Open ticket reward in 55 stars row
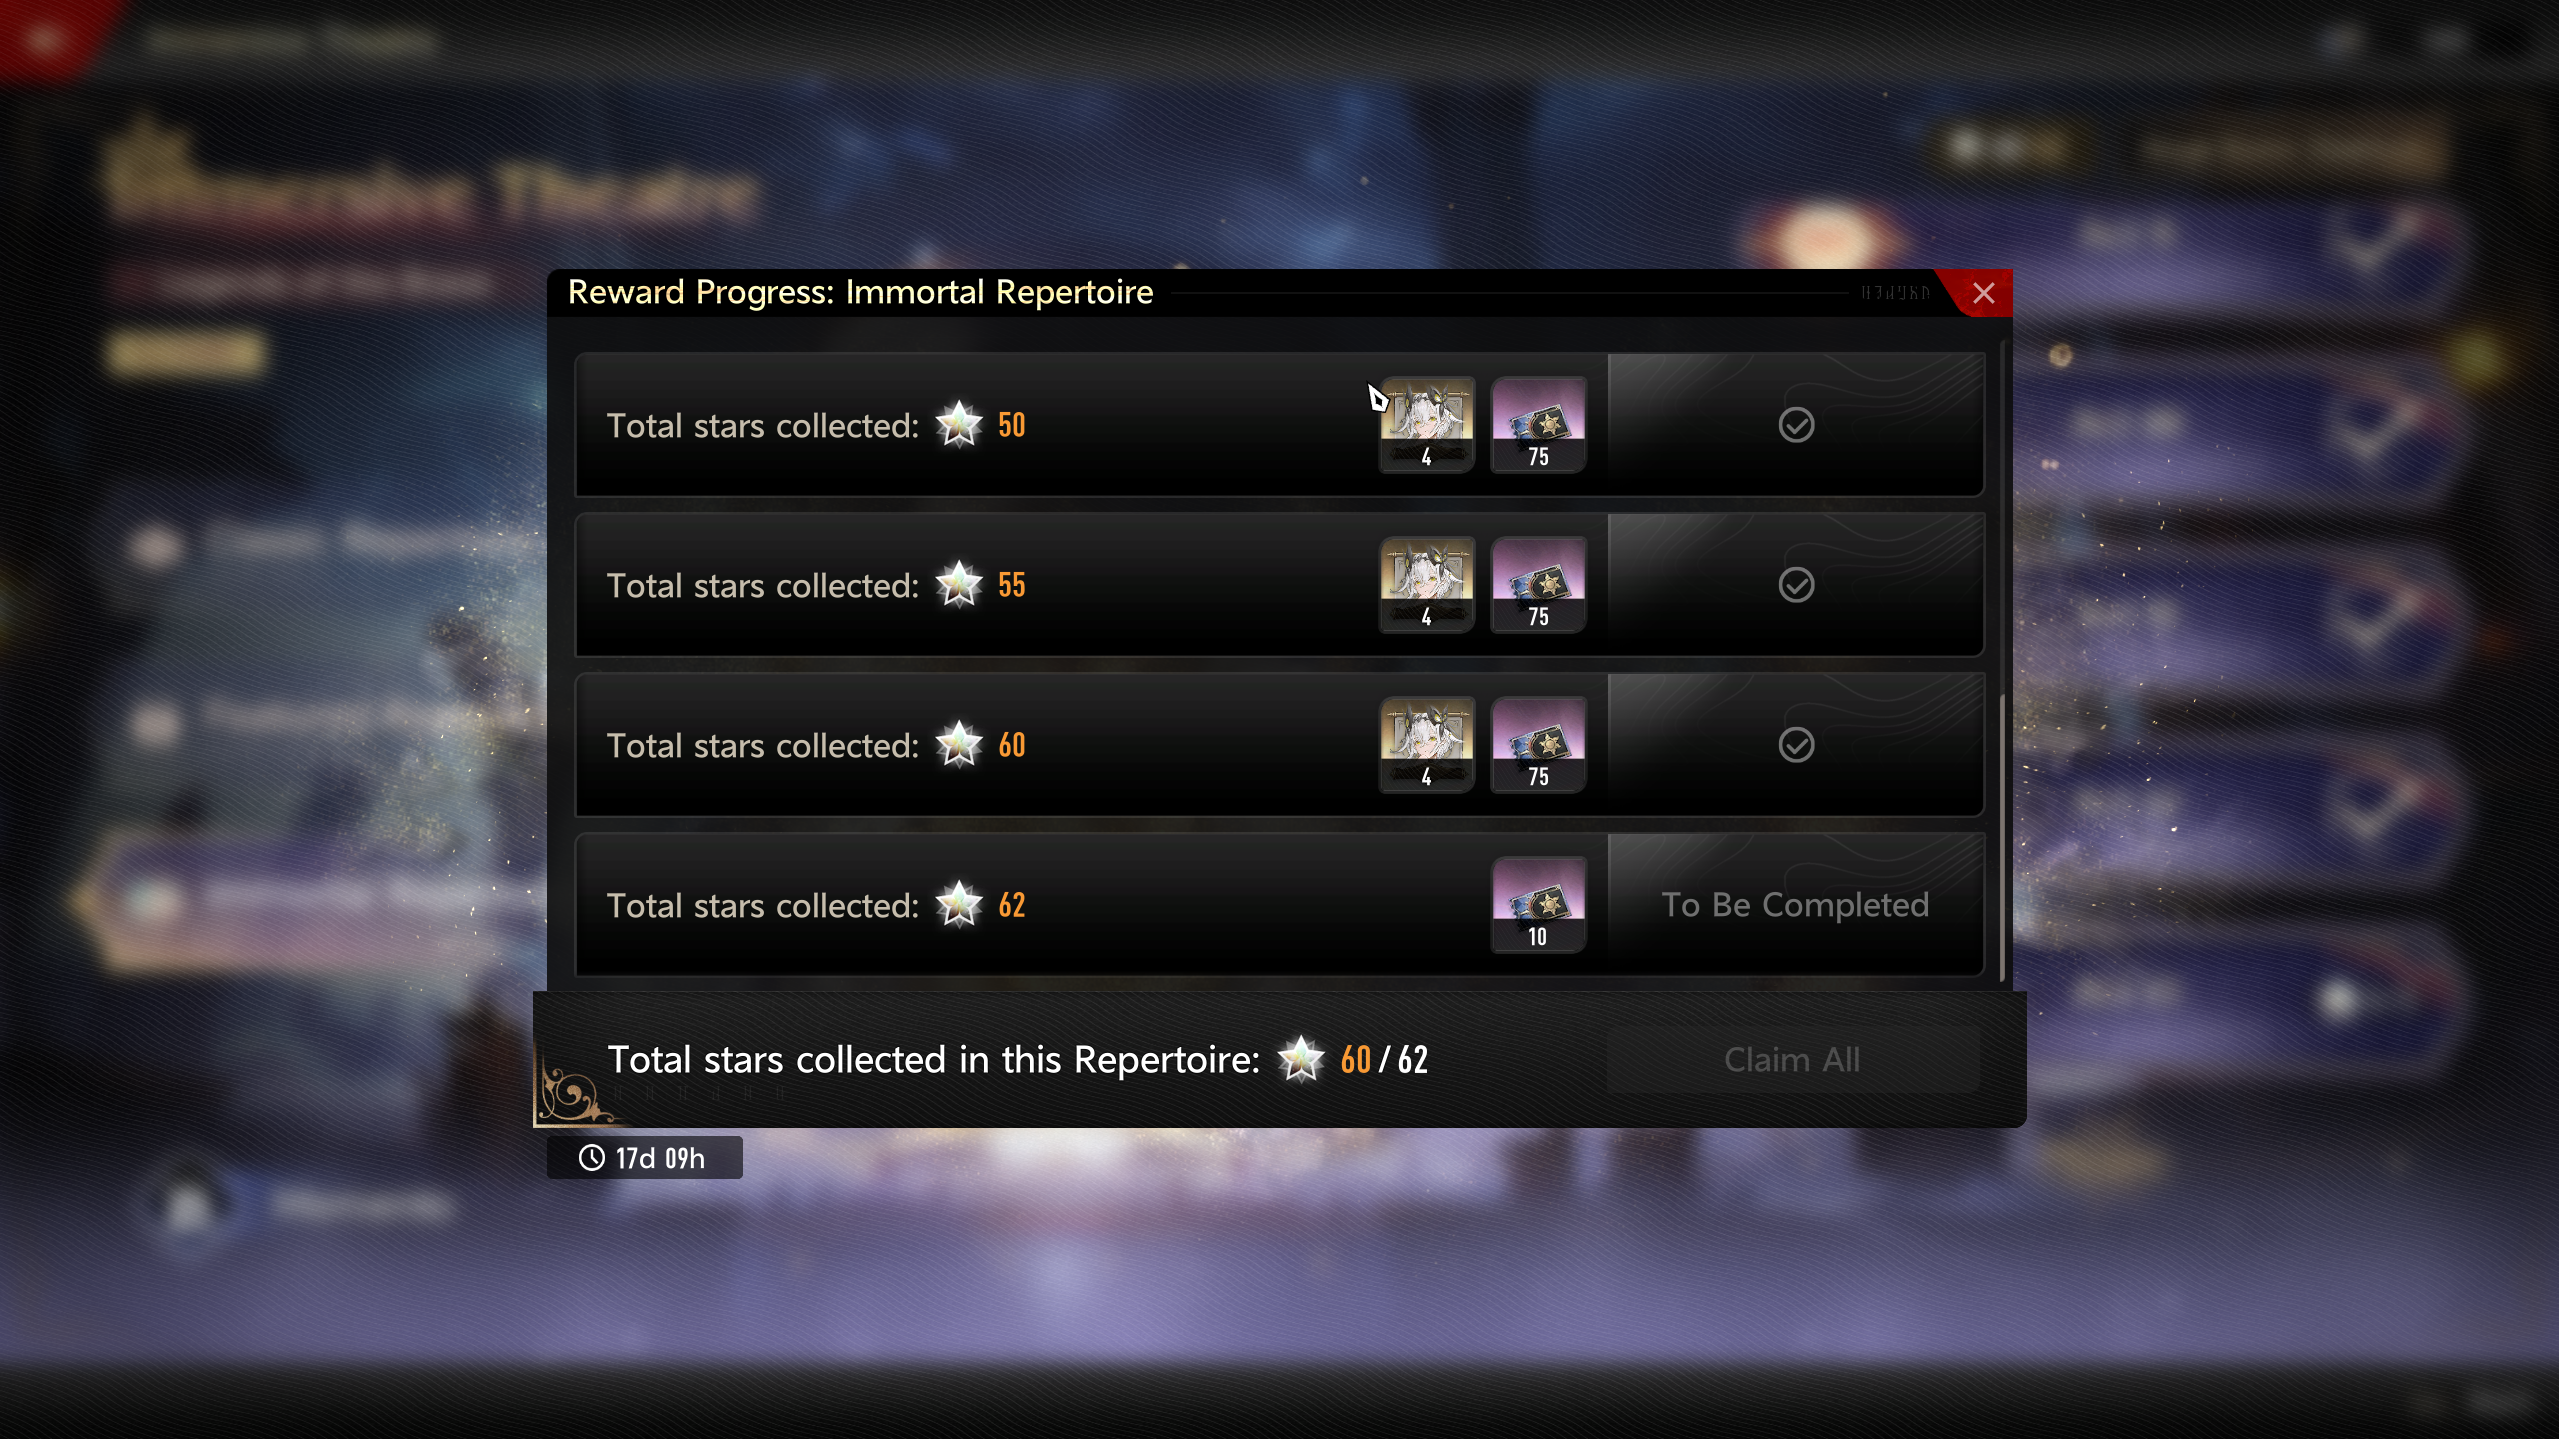This screenshot has height=1439, width=2559. [x=1538, y=584]
